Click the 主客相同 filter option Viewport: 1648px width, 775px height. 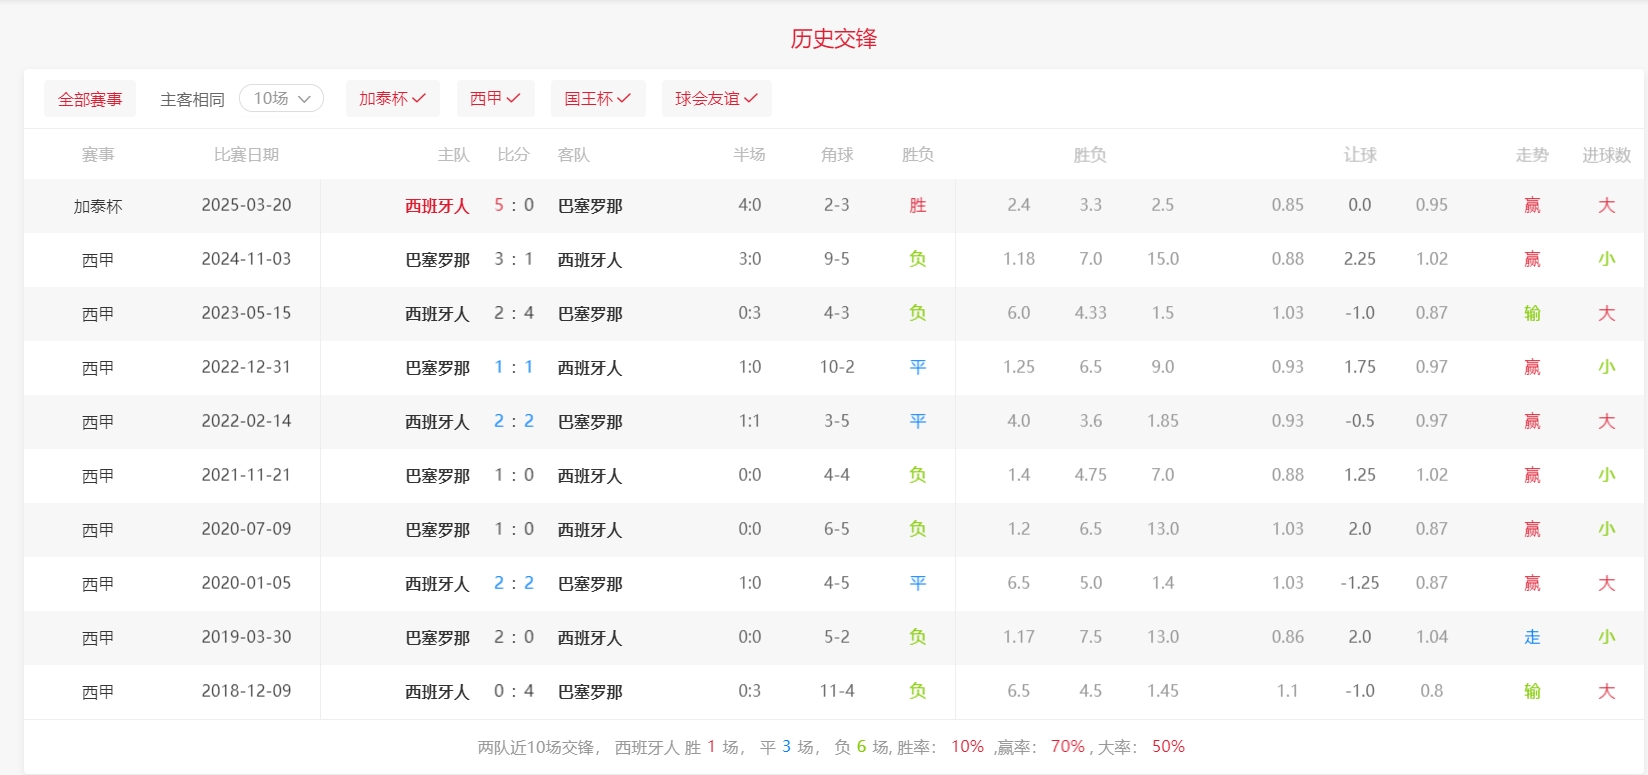(x=192, y=100)
